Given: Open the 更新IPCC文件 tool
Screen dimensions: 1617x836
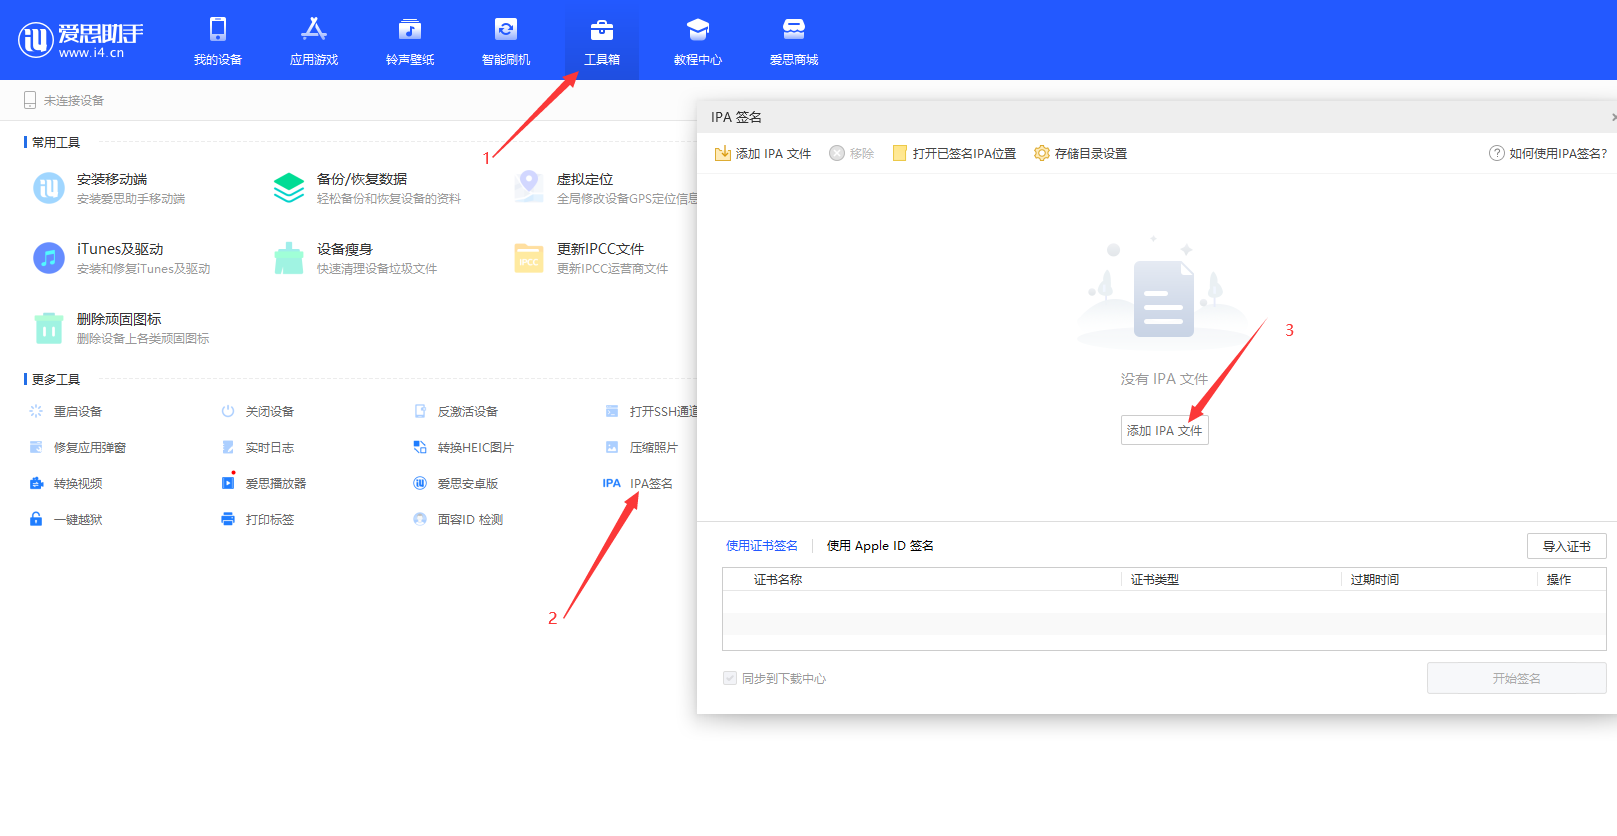Looking at the screenshot, I should point(591,258).
